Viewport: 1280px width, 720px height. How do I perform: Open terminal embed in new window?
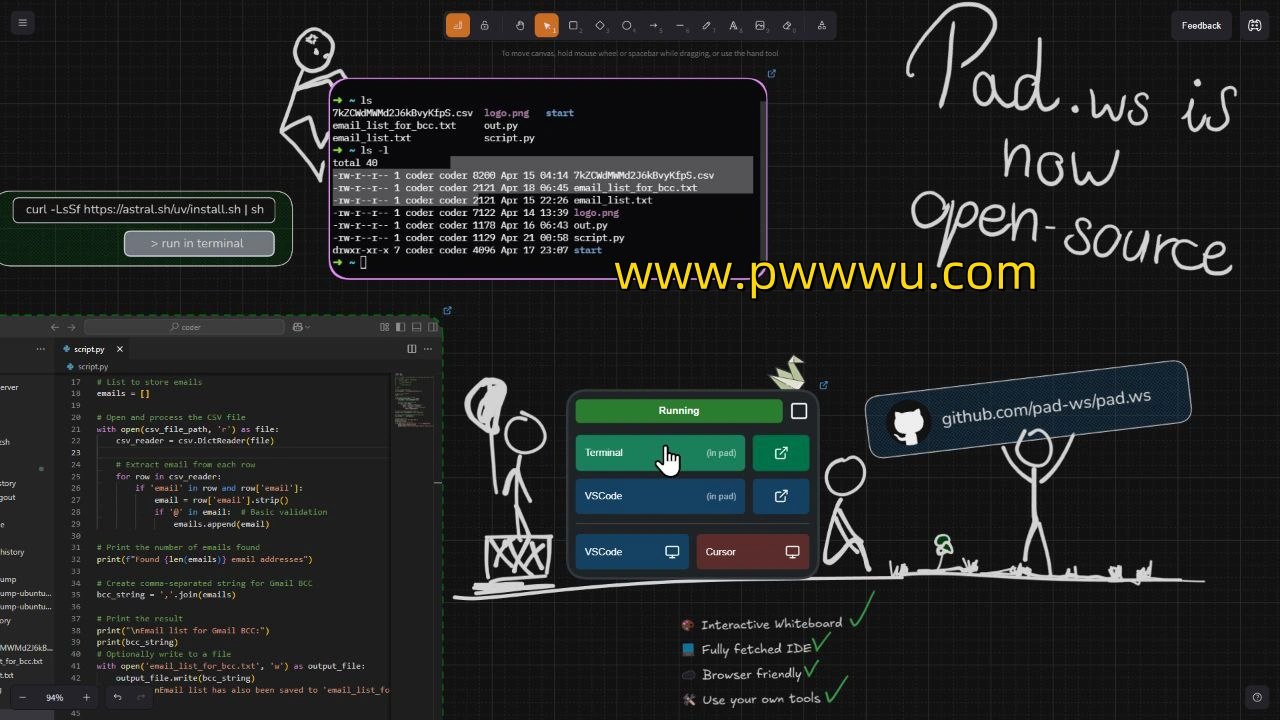tap(771, 73)
